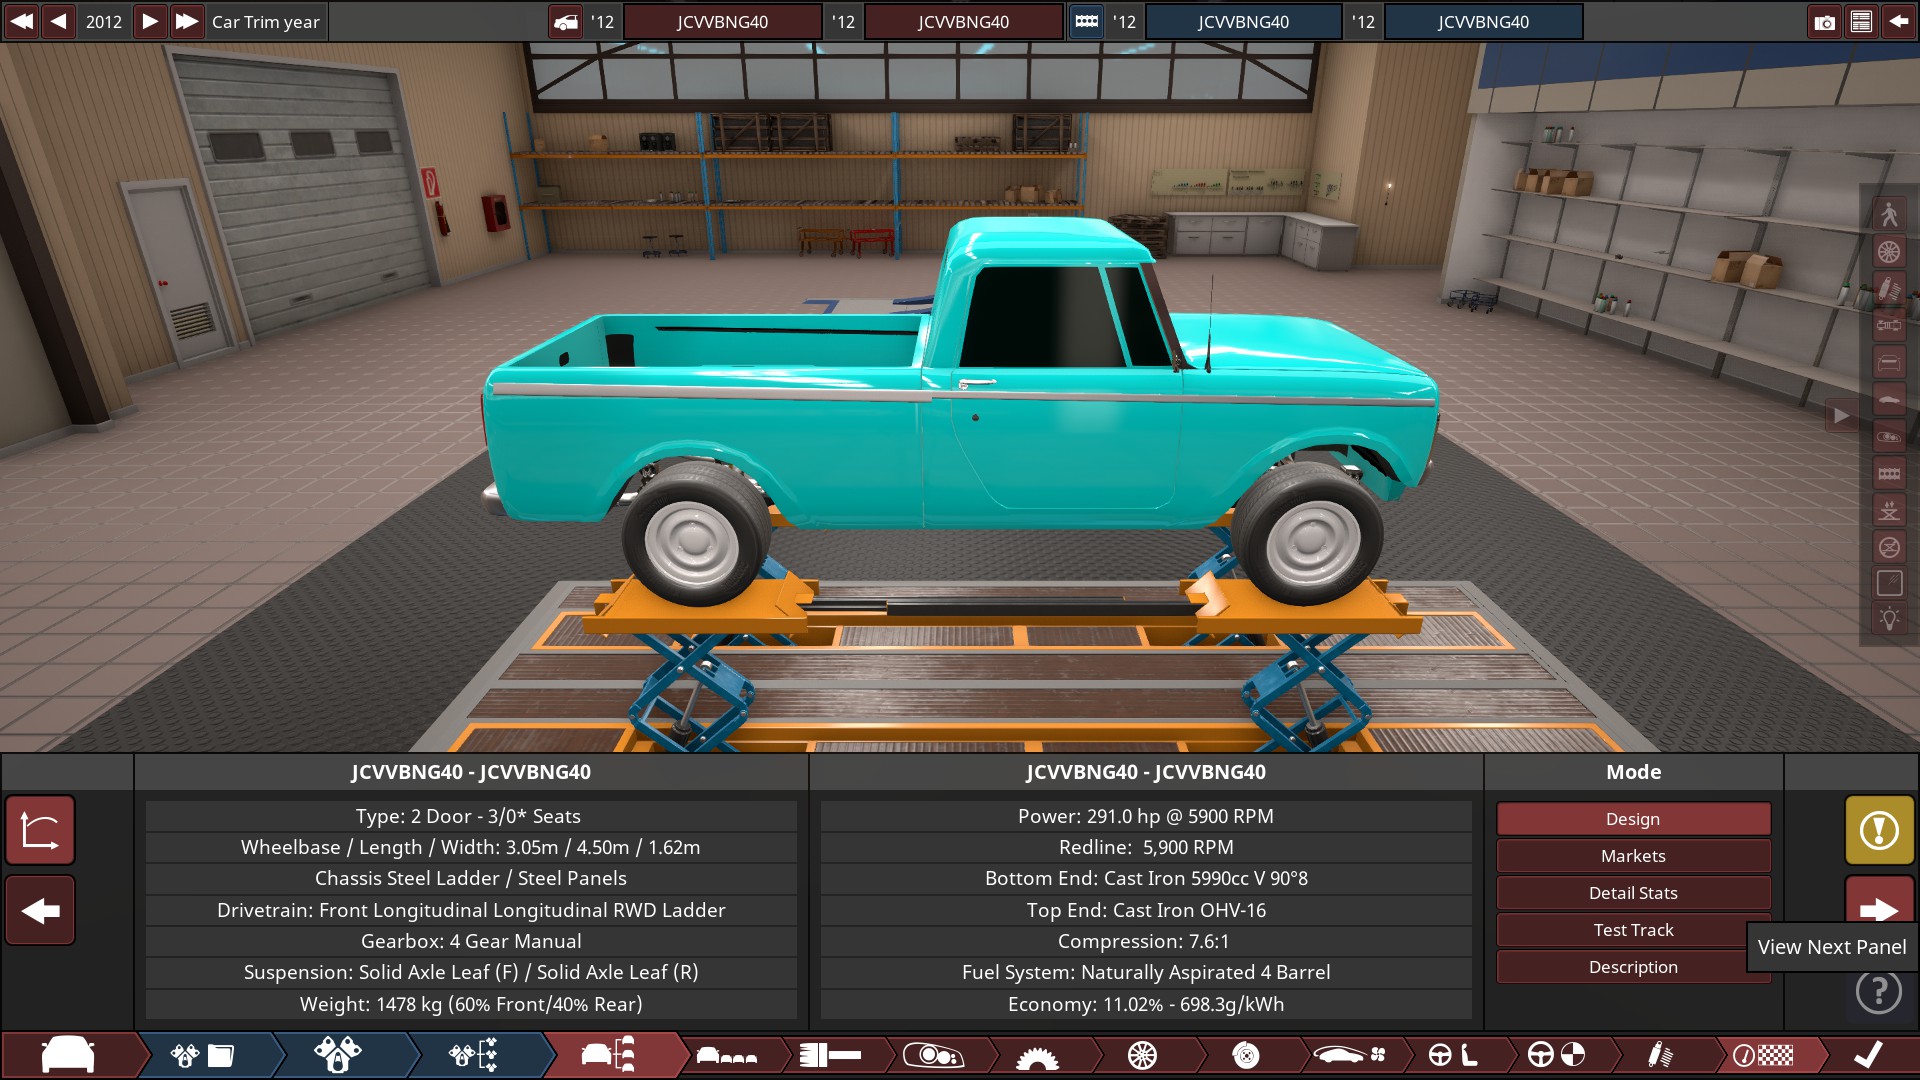Click the 'Compression: 7.6:1' row
This screenshot has width=1920, height=1080.
point(1146,941)
